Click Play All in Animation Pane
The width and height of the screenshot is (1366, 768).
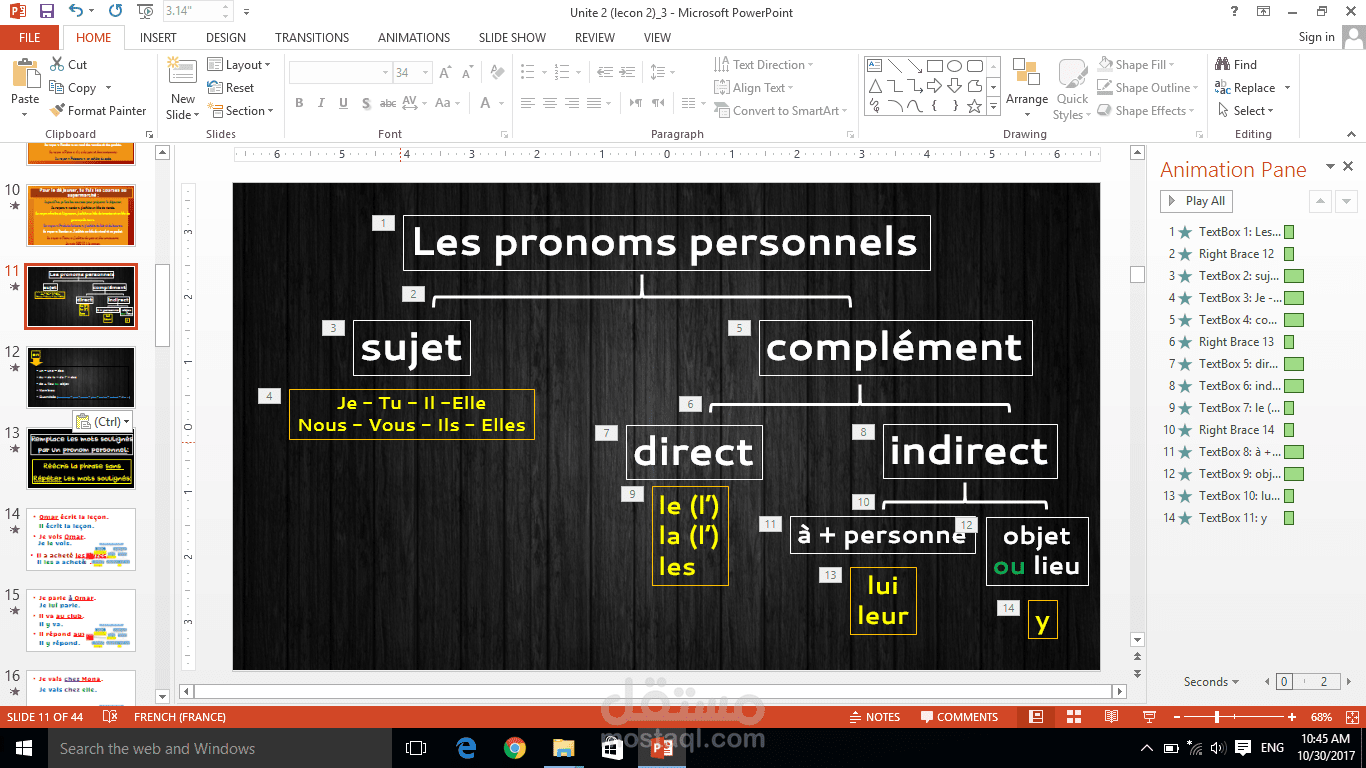1196,201
